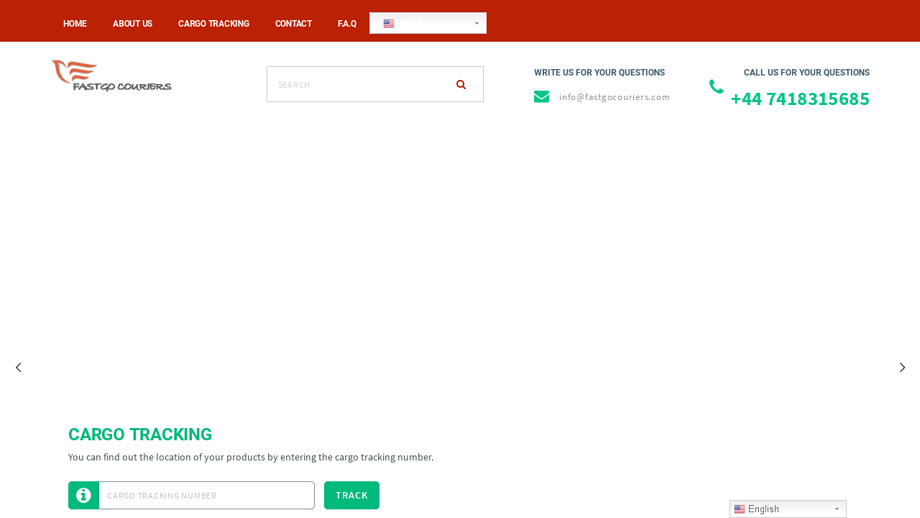Image resolution: width=920 pixels, height=518 pixels.
Task: Click the info@fastgocouriers.com email link
Action: coord(614,97)
